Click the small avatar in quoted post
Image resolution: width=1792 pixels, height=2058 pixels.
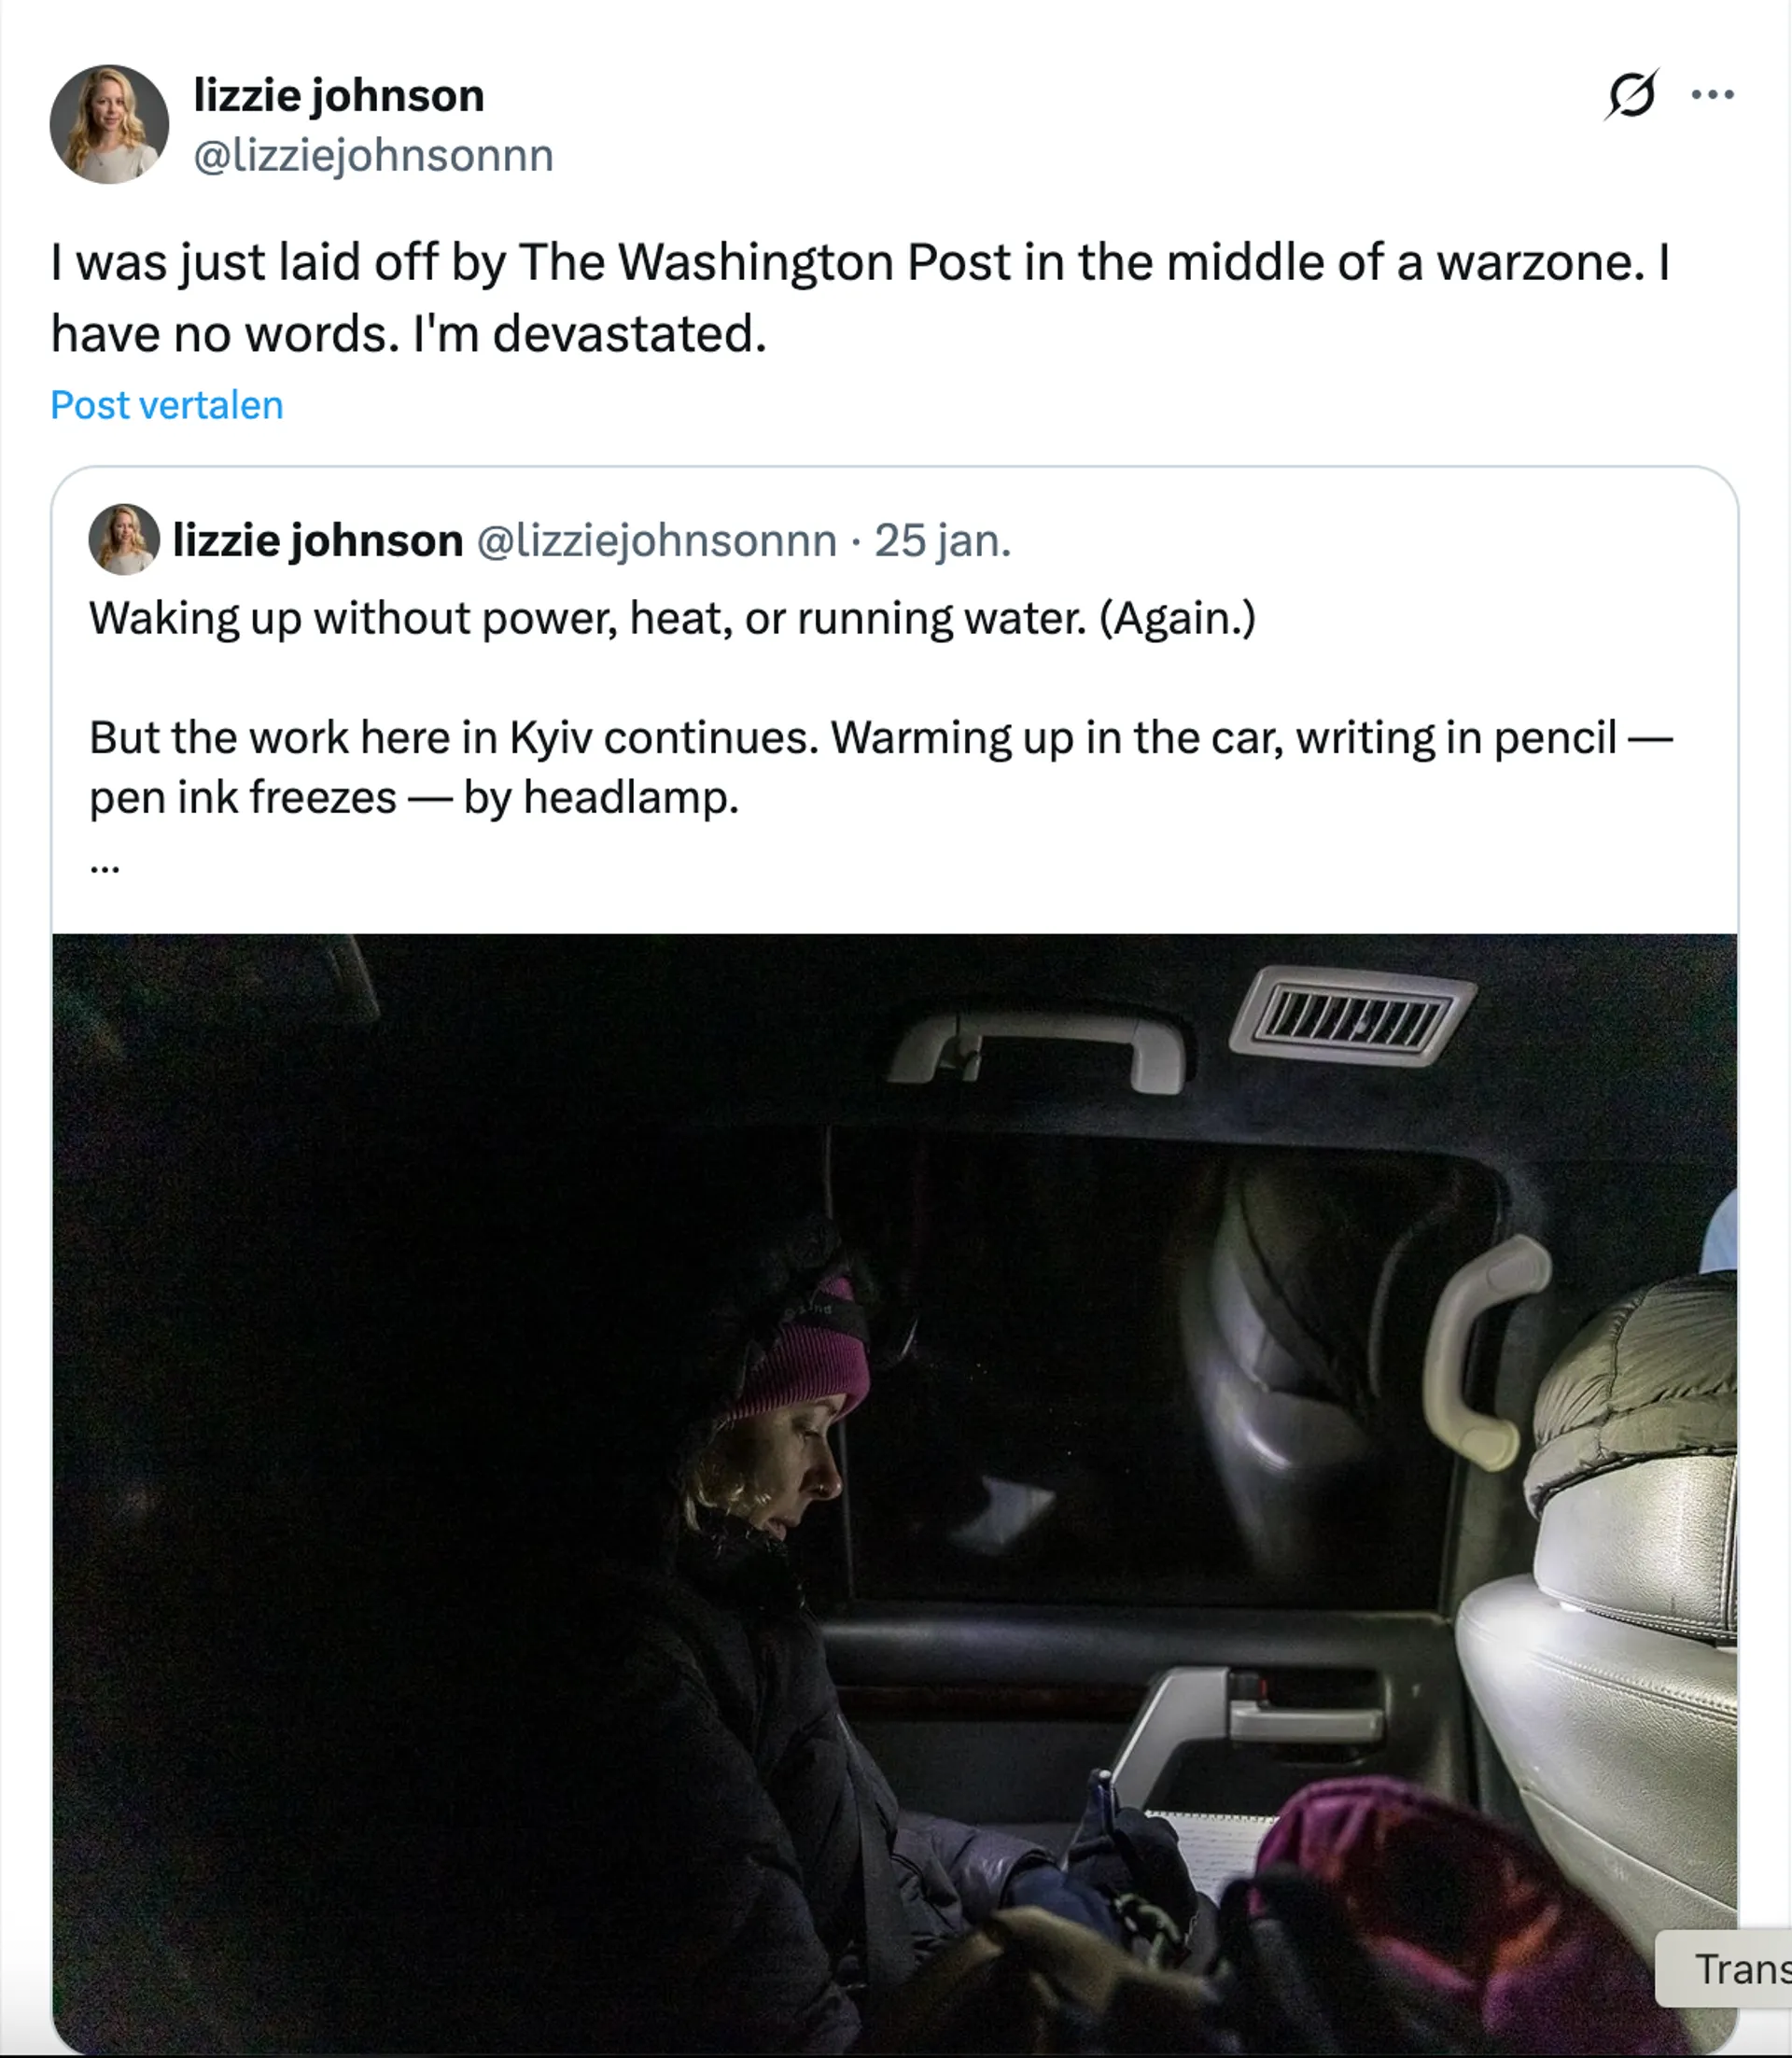click(124, 539)
